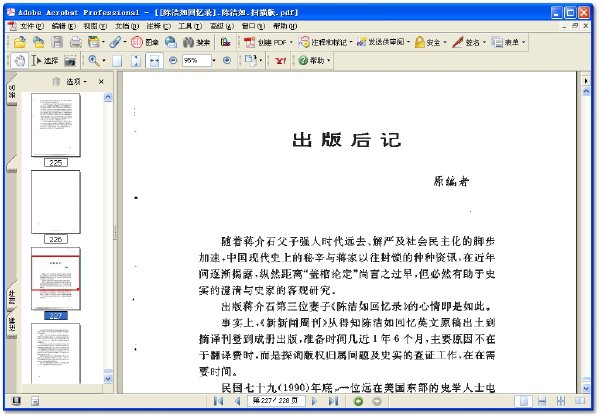Click the colorful icon right of 搜索
The image size is (600, 417).
225,42
